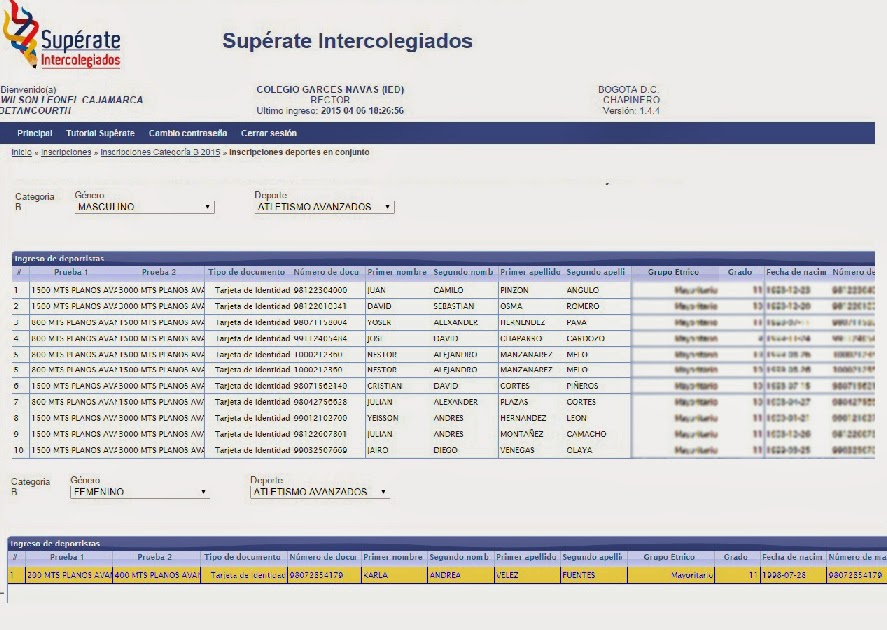Follow the Inicio breadcrumb link
Viewport: 887px width, 630px height.
click(21, 152)
